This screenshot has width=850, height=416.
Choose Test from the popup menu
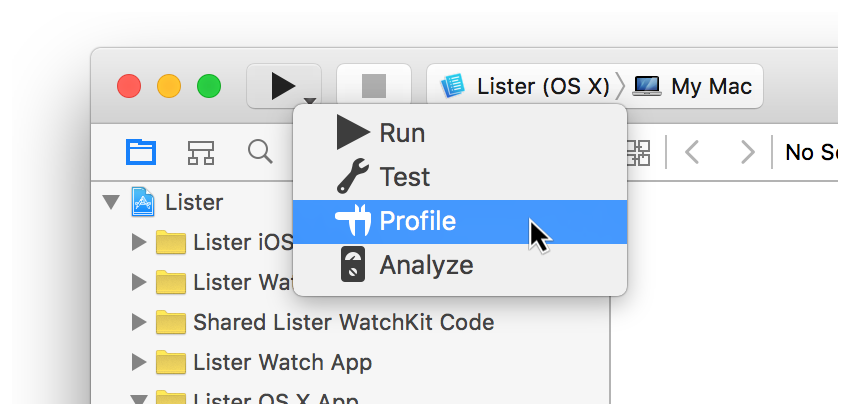coord(404,177)
